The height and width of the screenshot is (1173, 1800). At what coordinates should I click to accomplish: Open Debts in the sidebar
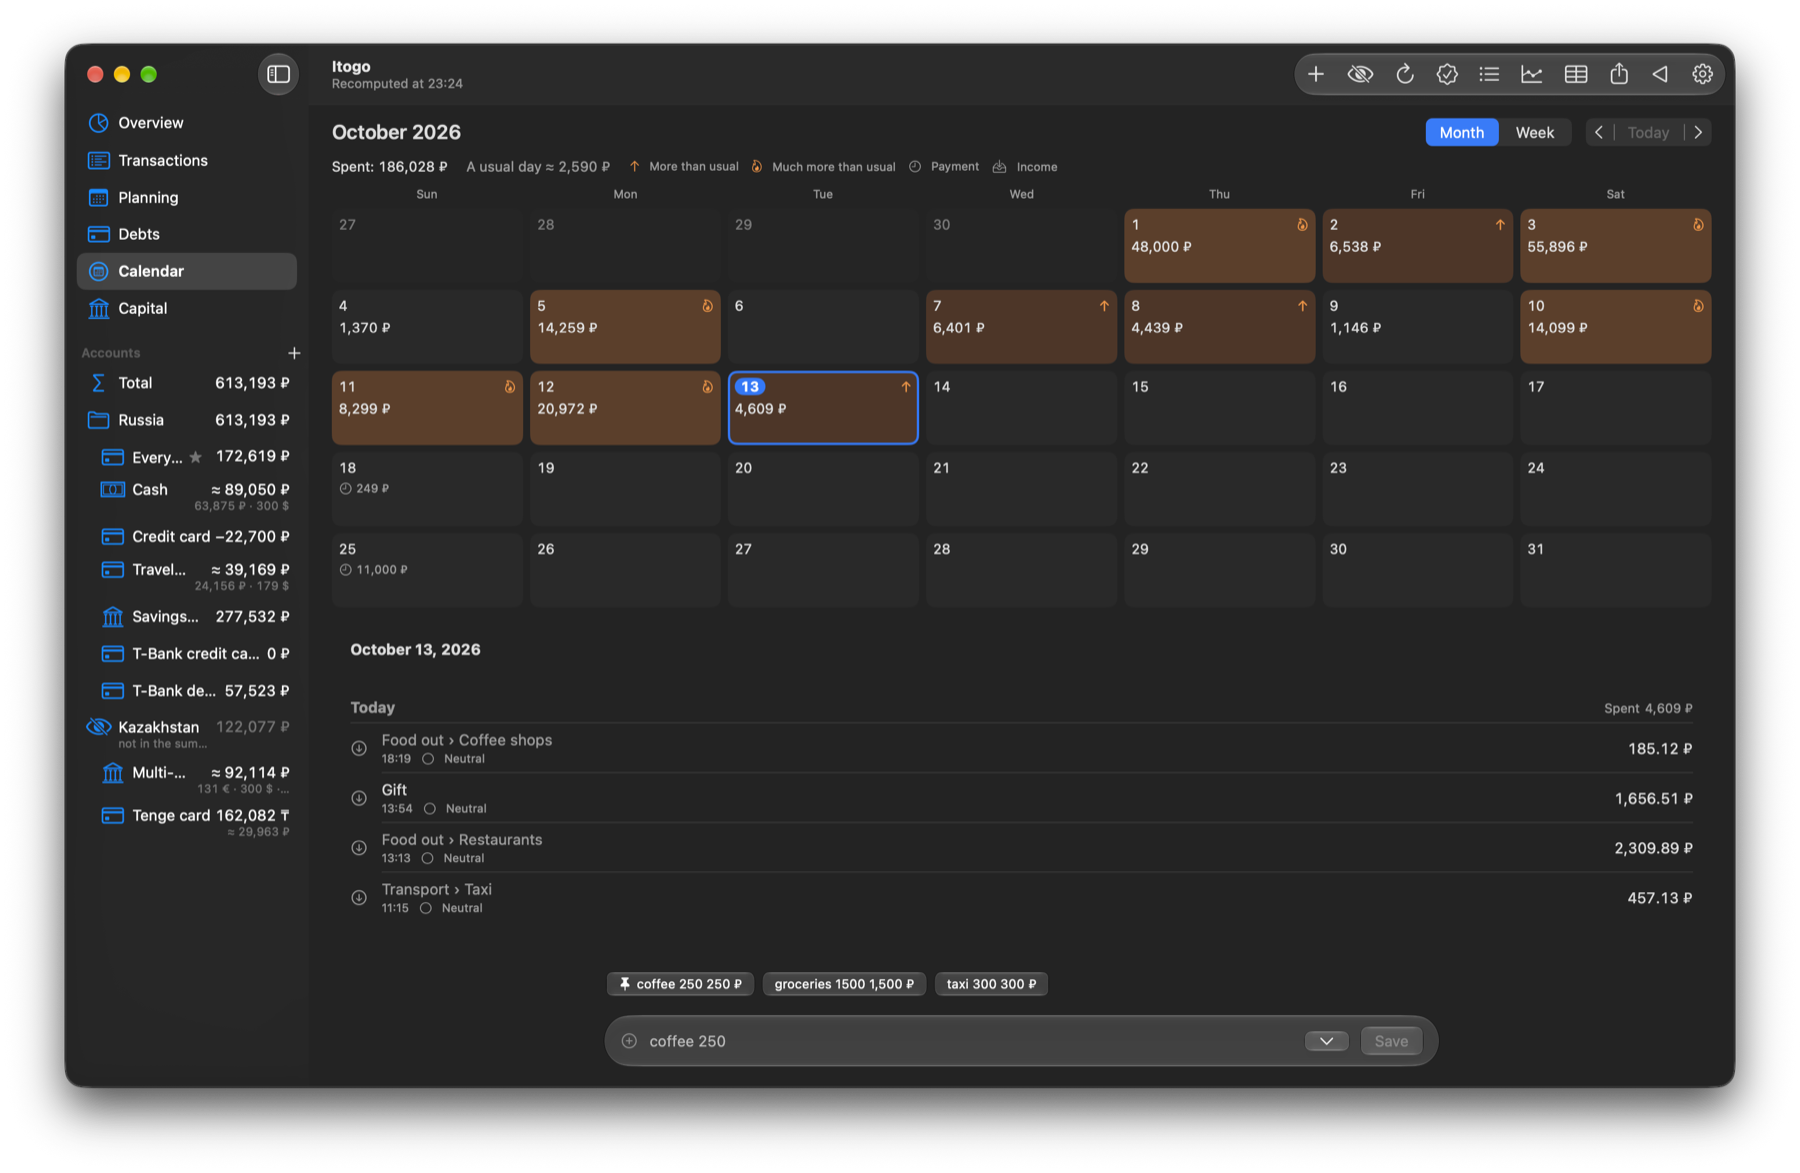187,234
